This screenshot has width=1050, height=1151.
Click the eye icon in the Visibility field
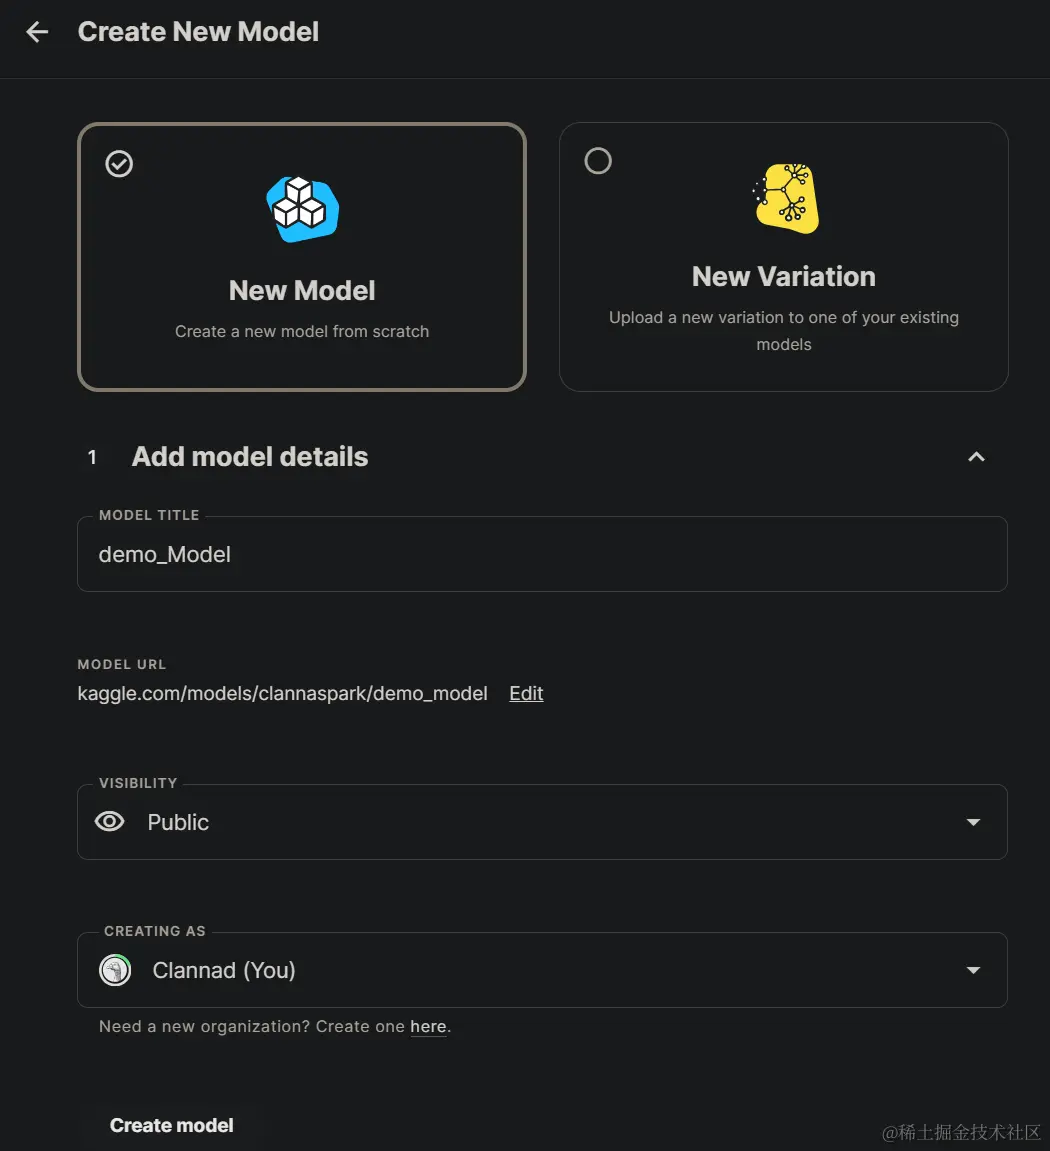click(x=110, y=821)
